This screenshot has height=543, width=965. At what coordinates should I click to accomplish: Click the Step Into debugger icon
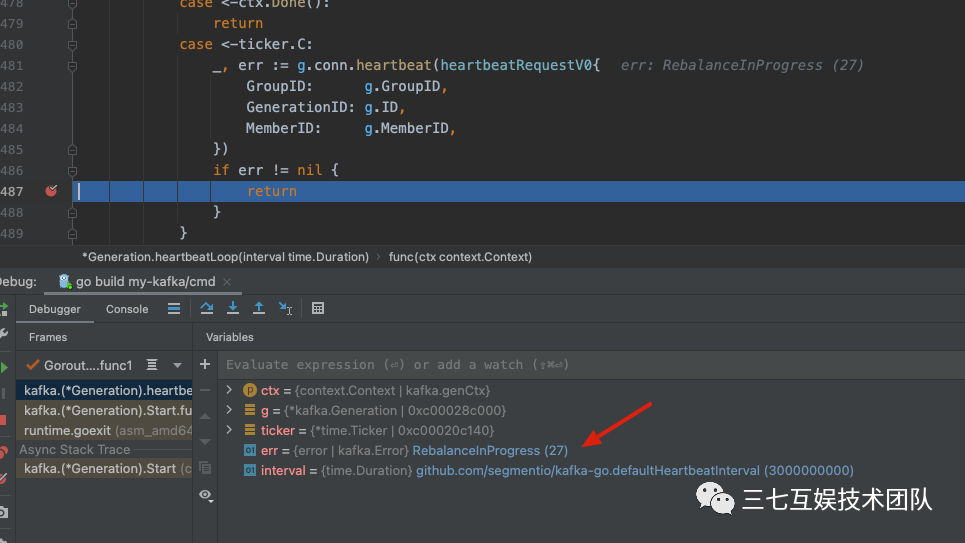coord(233,308)
